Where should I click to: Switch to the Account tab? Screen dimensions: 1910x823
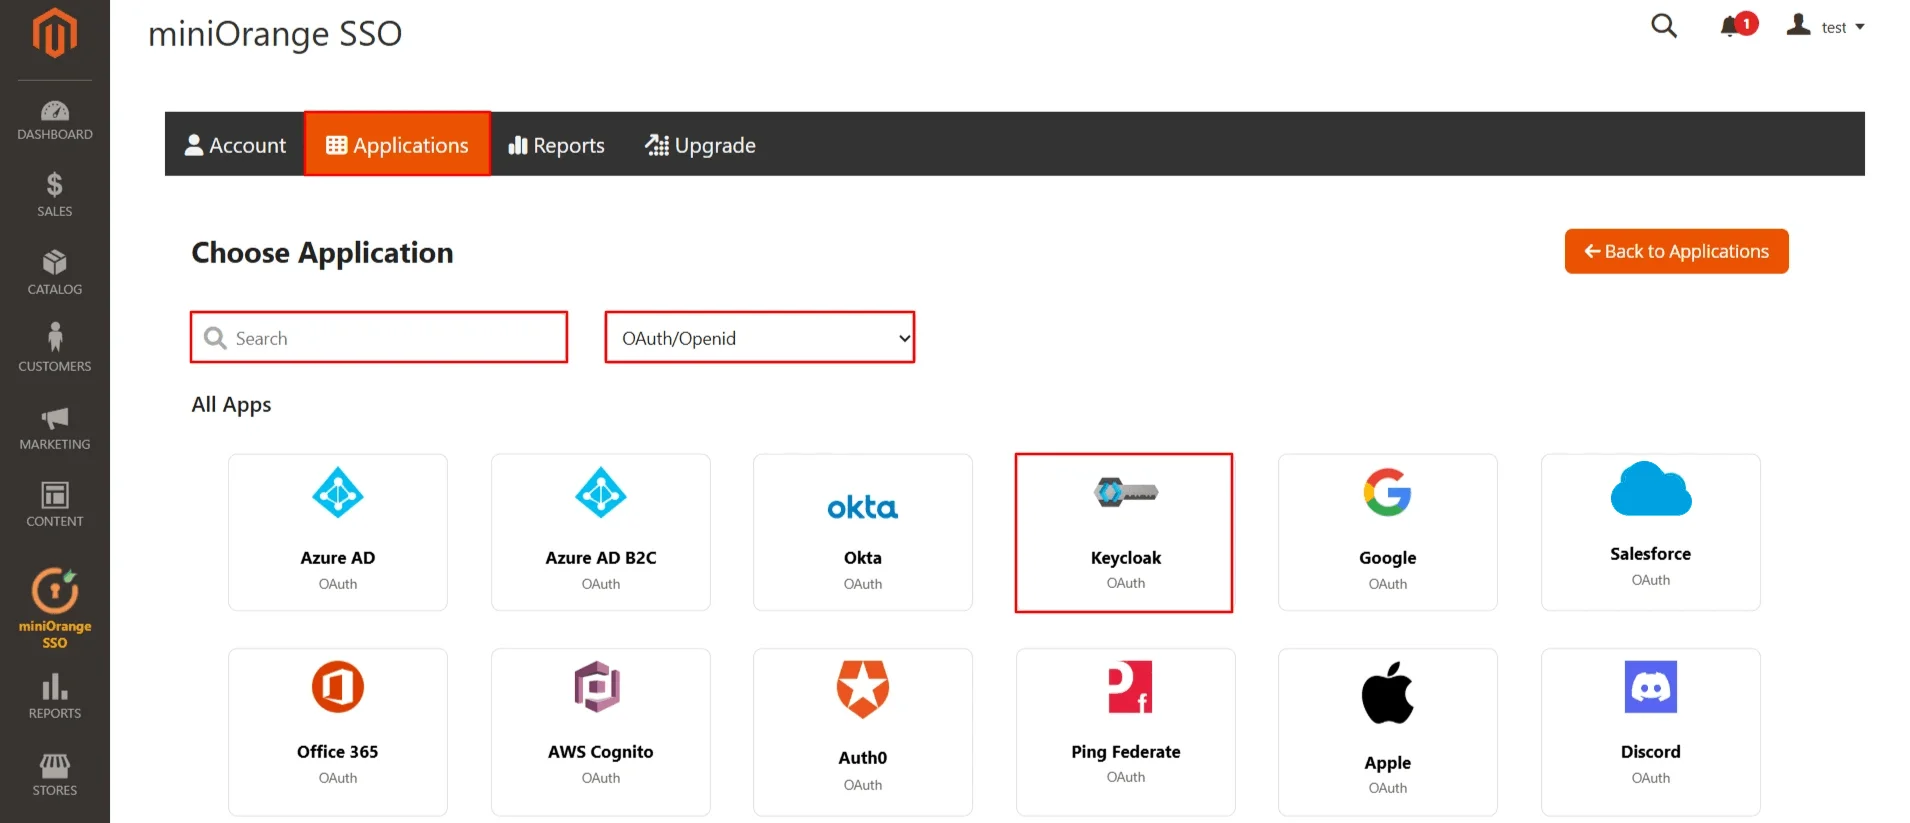pyautogui.click(x=235, y=145)
